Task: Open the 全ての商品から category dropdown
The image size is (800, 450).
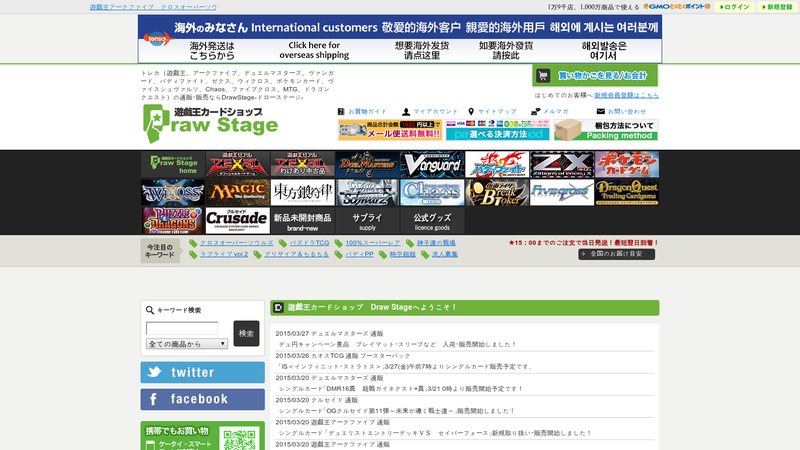Action: 187,344
